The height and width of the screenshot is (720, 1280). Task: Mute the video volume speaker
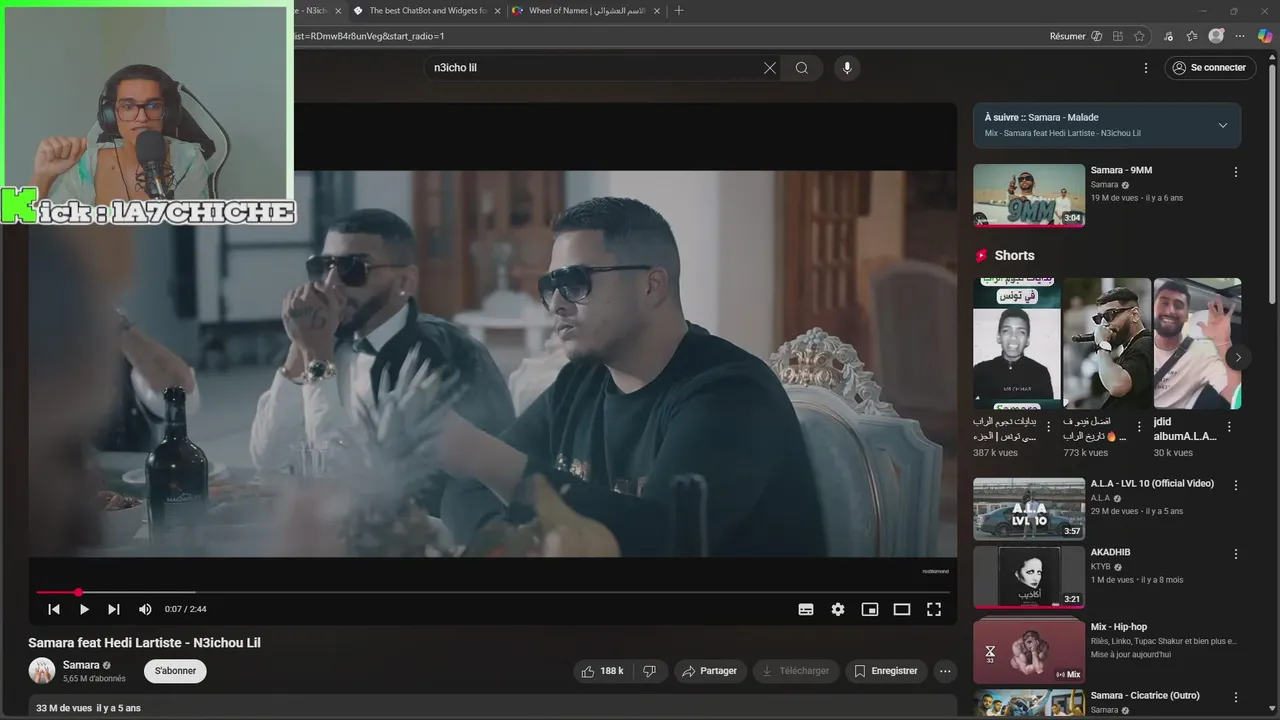tap(145, 609)
